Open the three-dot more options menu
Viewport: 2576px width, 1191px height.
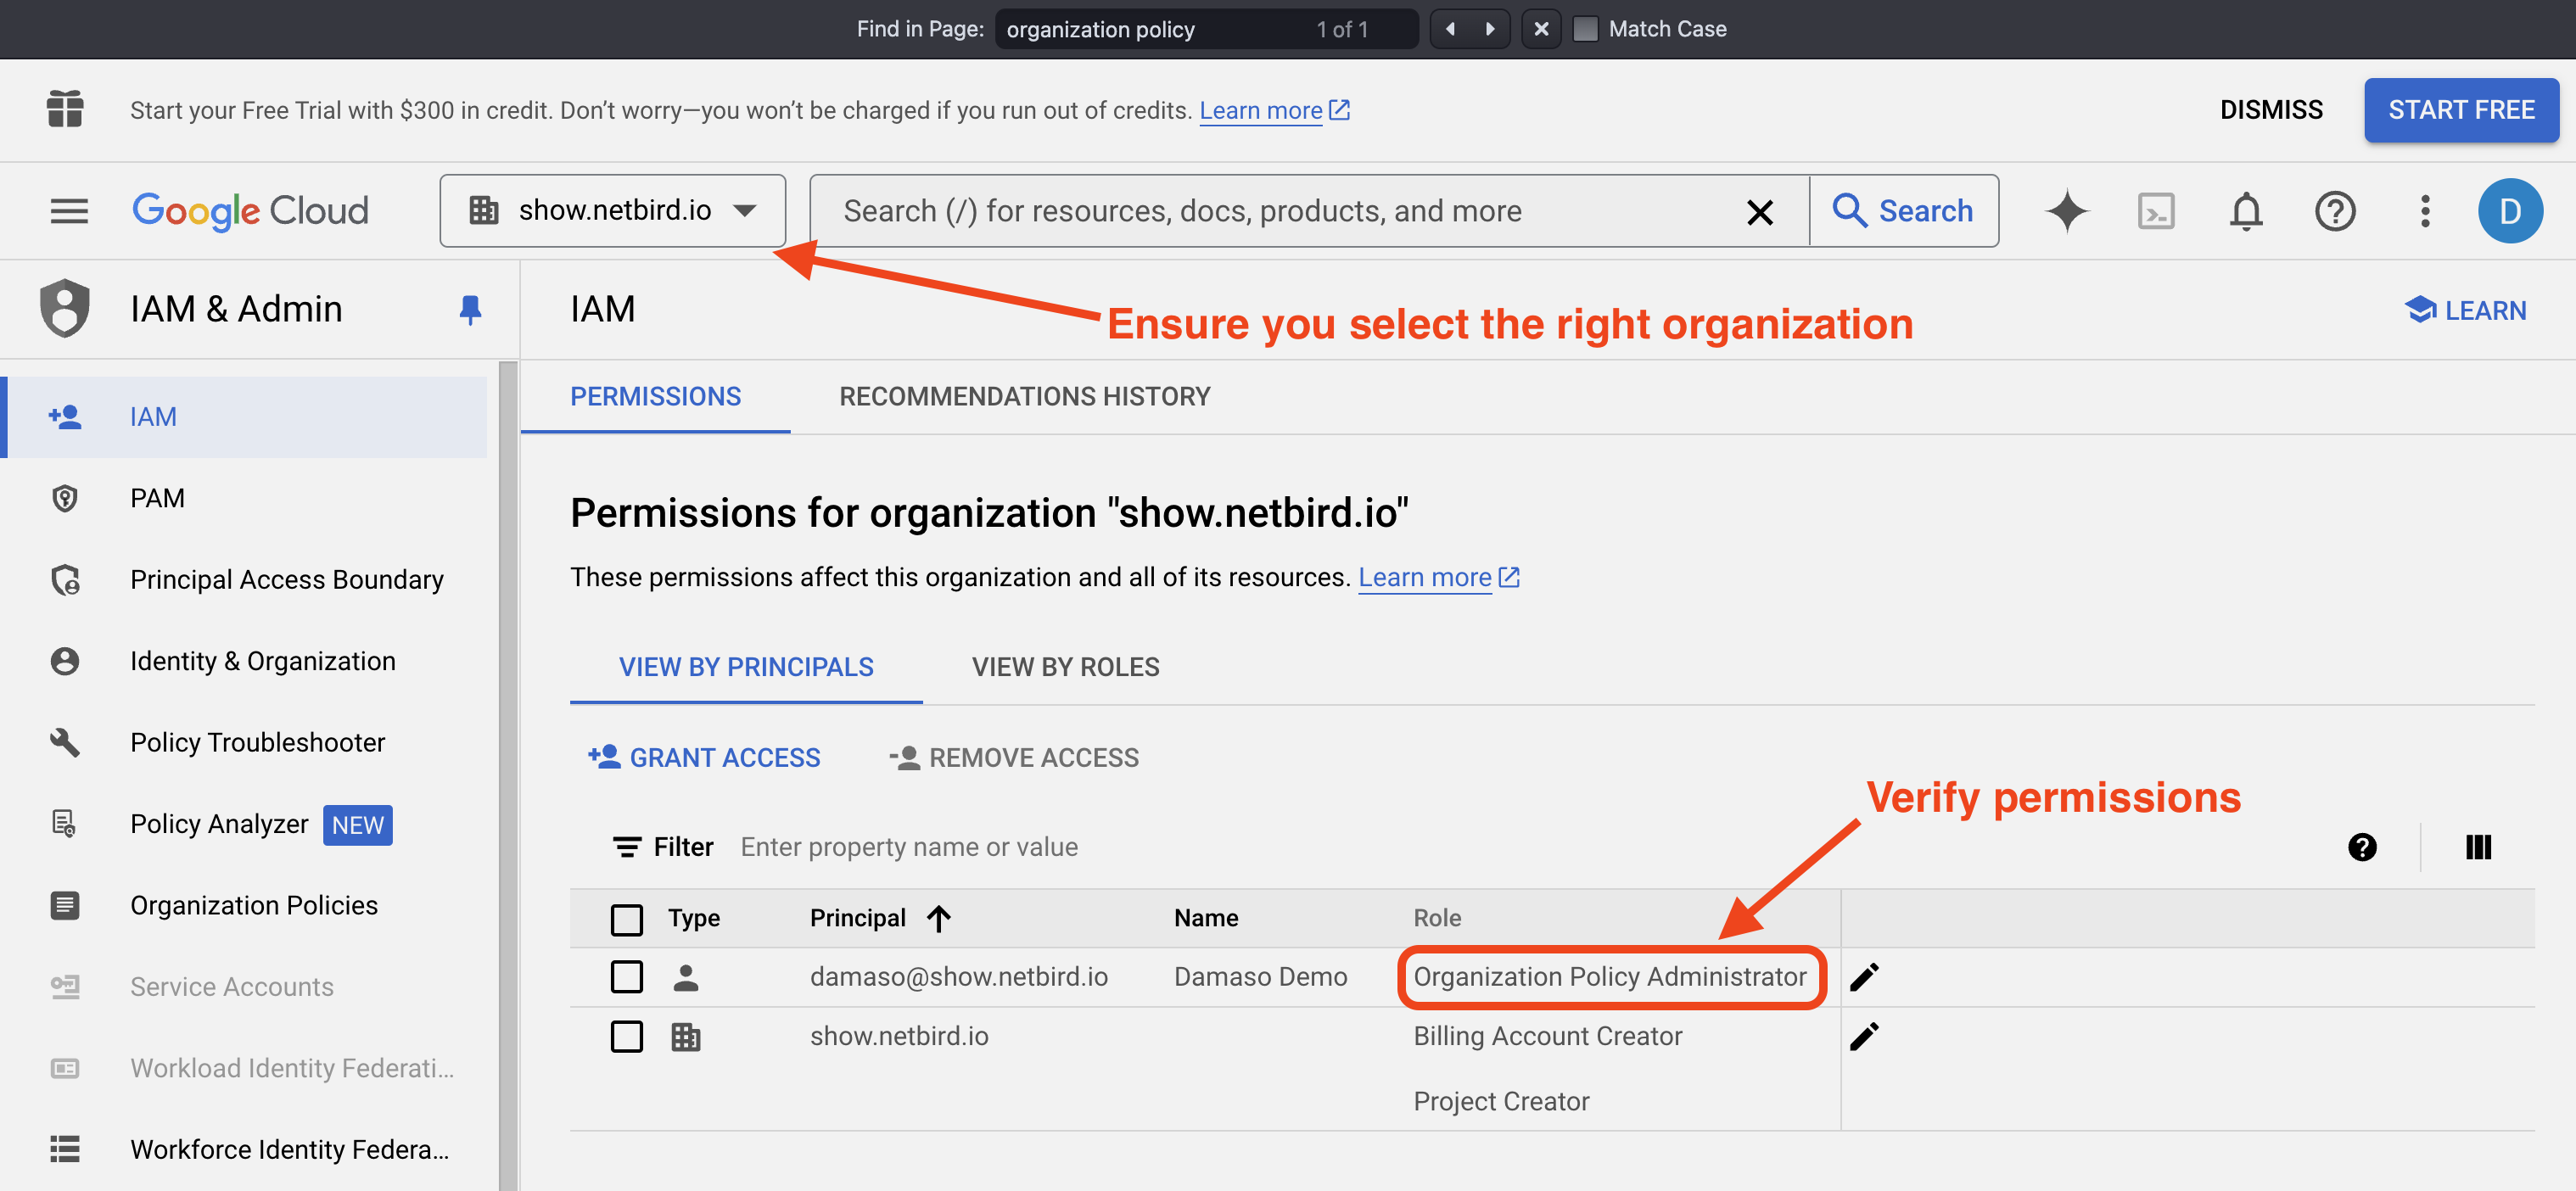click(2423, 210)
